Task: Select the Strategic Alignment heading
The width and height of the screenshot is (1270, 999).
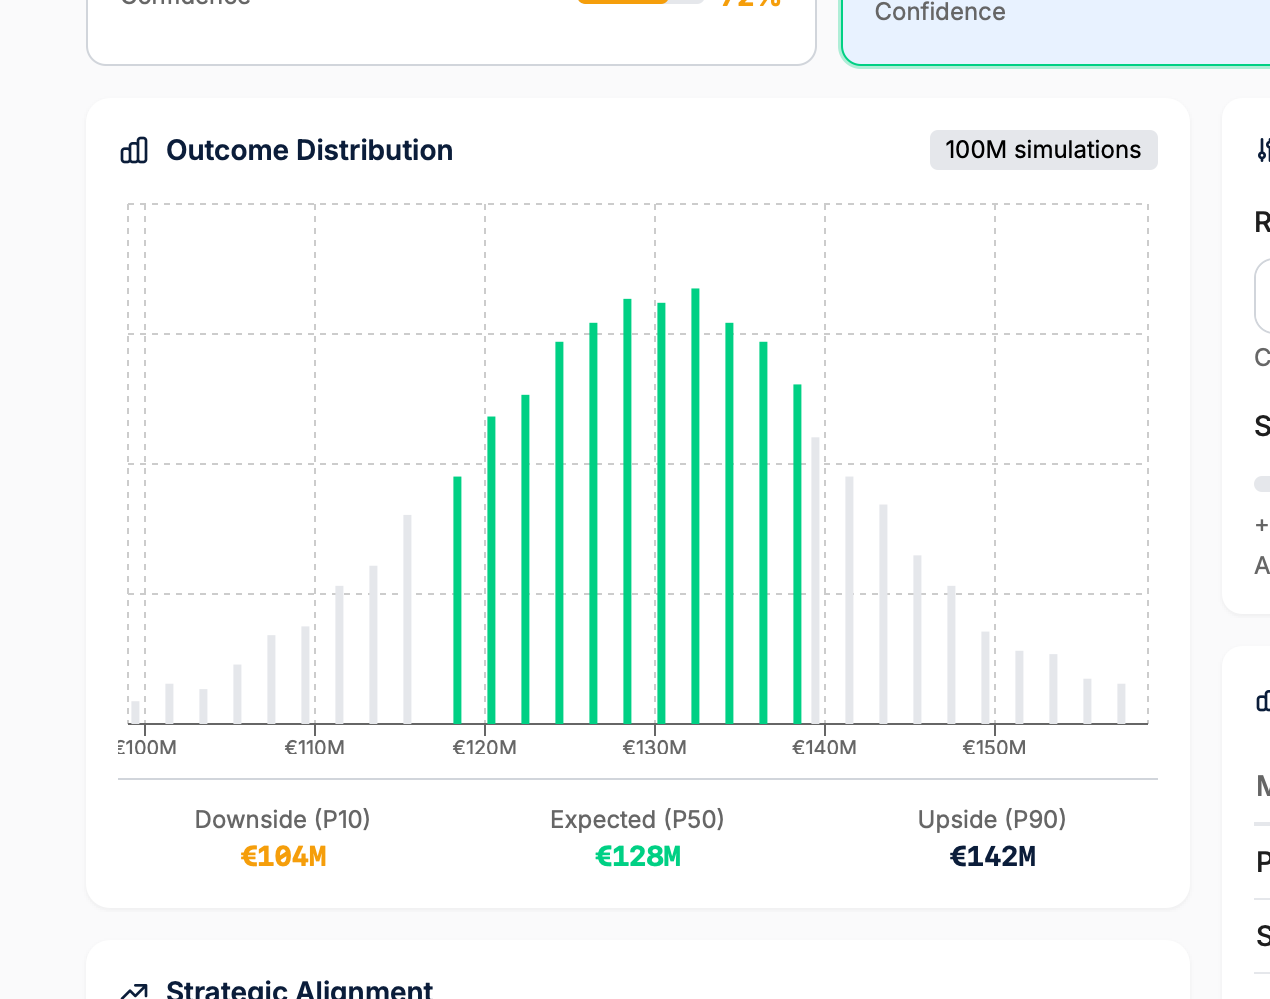Action: pyautogui.click(x=299, y=989)
